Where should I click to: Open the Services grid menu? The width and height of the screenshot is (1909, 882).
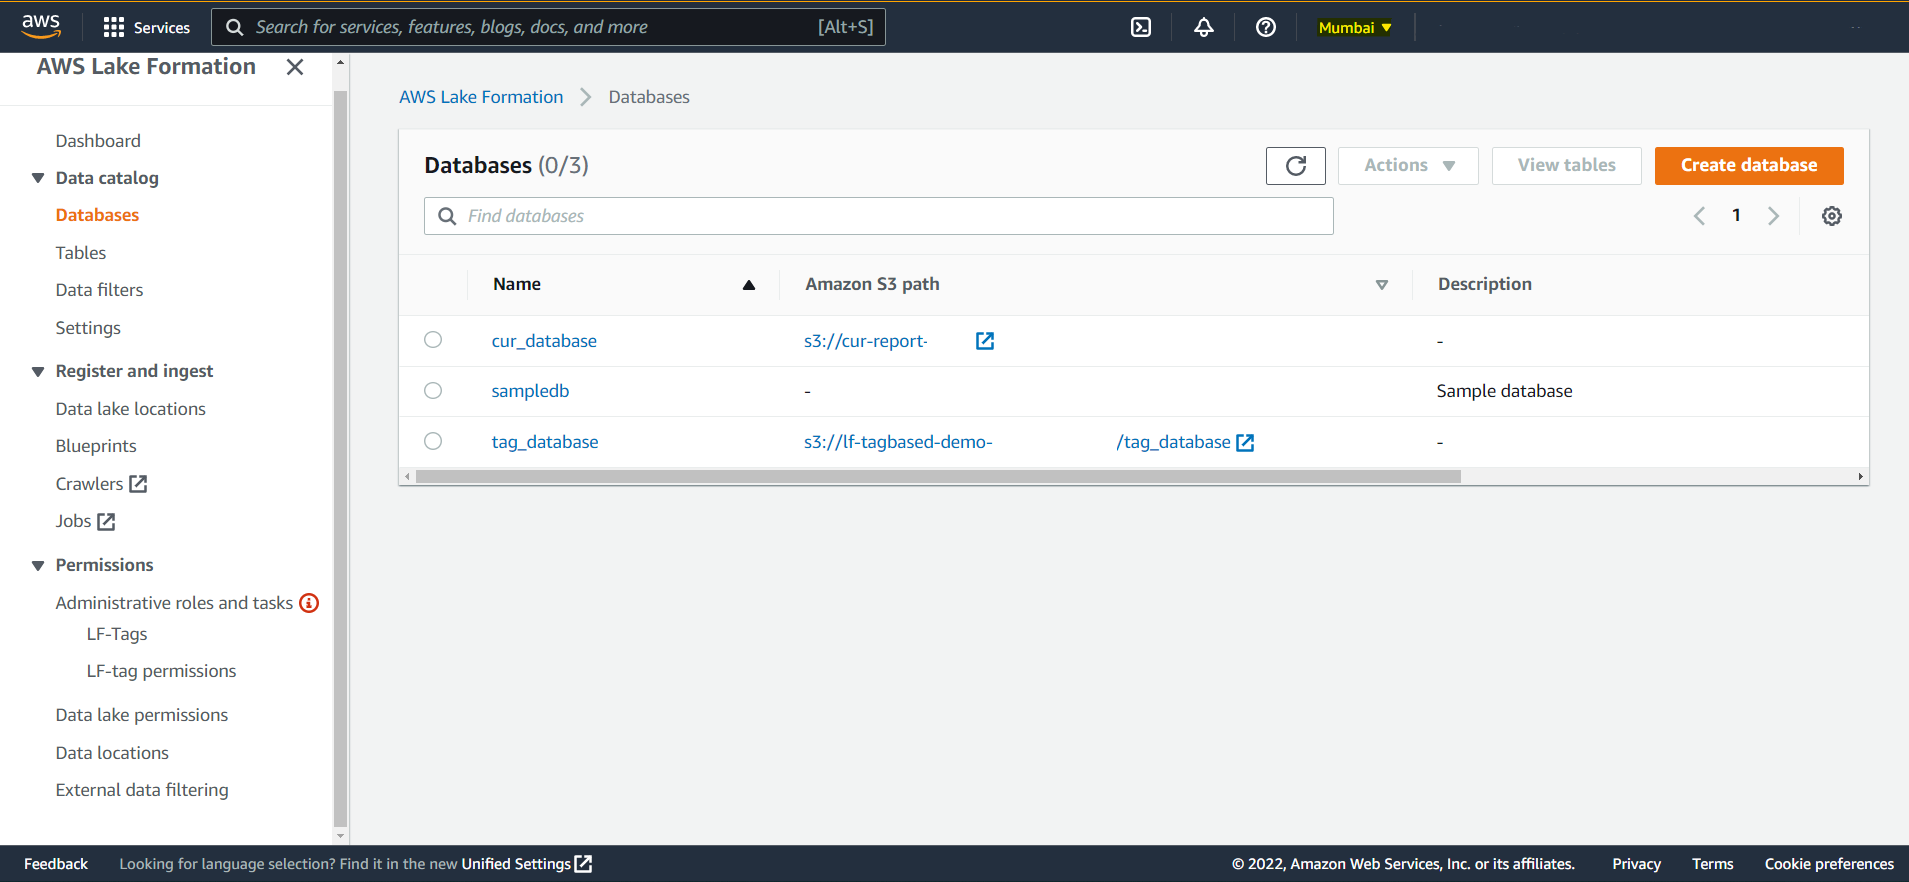pyautogui.click(x=146, y=27)
